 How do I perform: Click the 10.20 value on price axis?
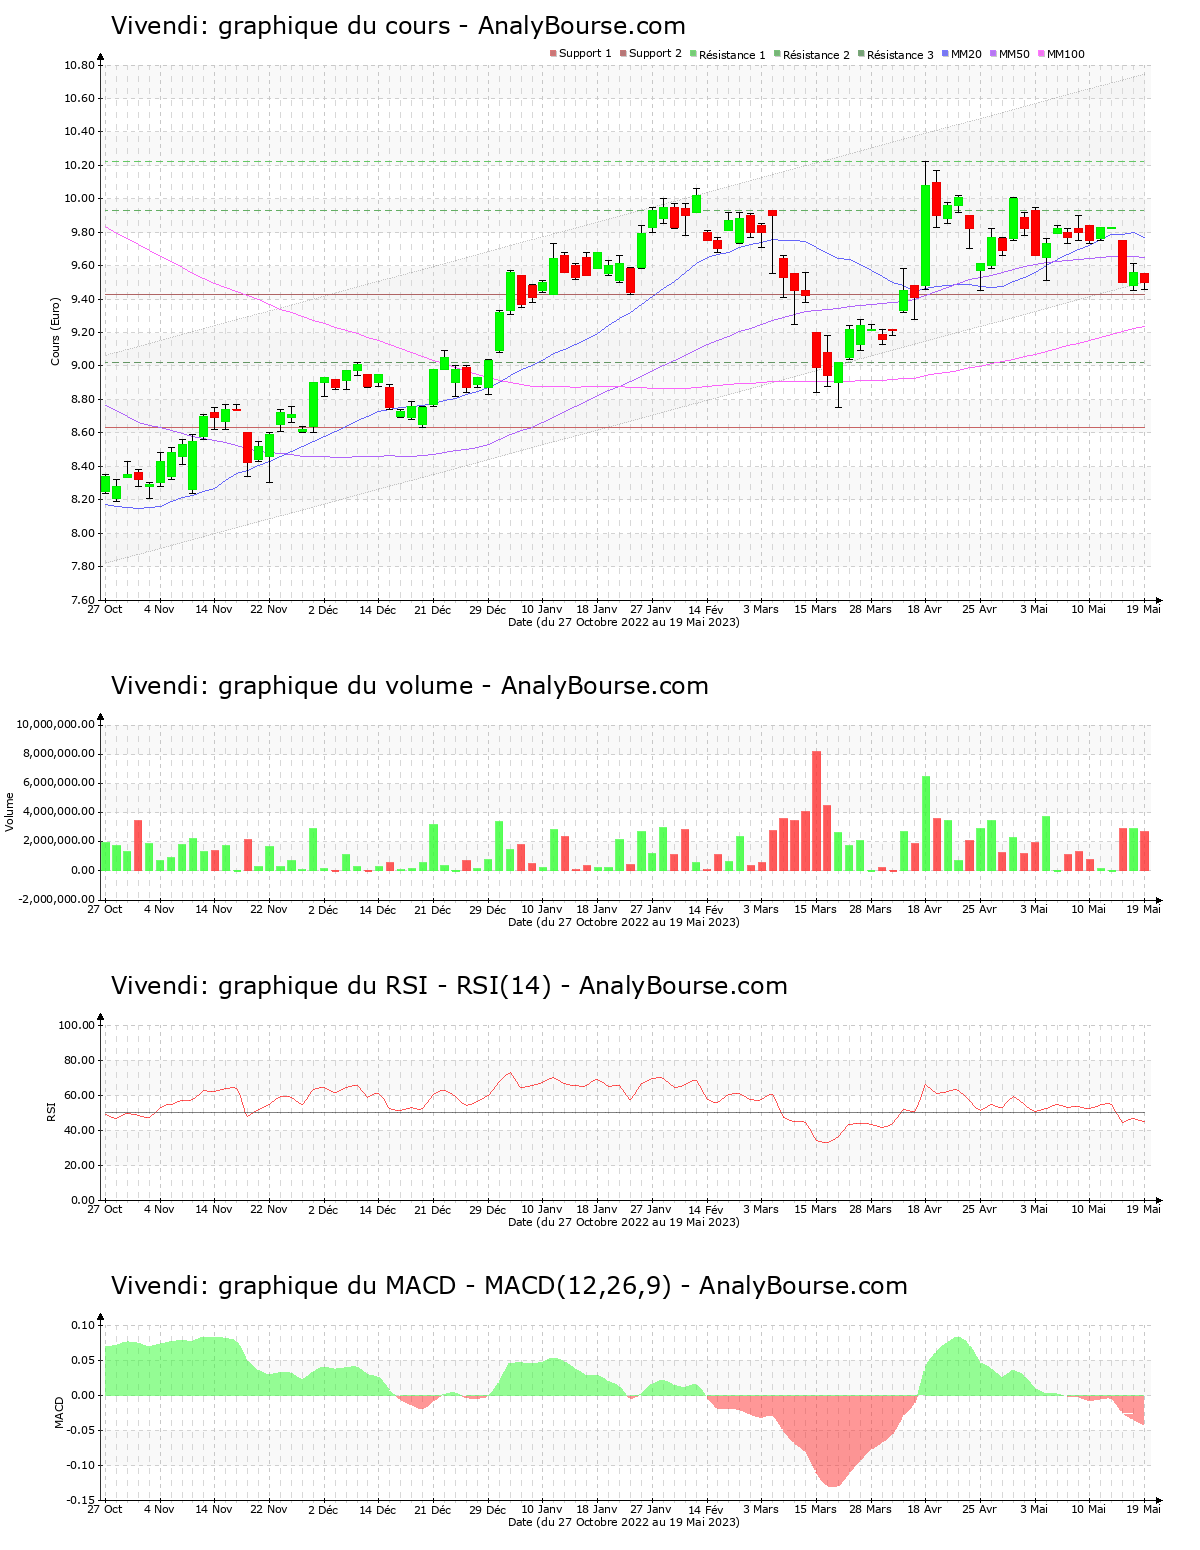coord(79,166)
